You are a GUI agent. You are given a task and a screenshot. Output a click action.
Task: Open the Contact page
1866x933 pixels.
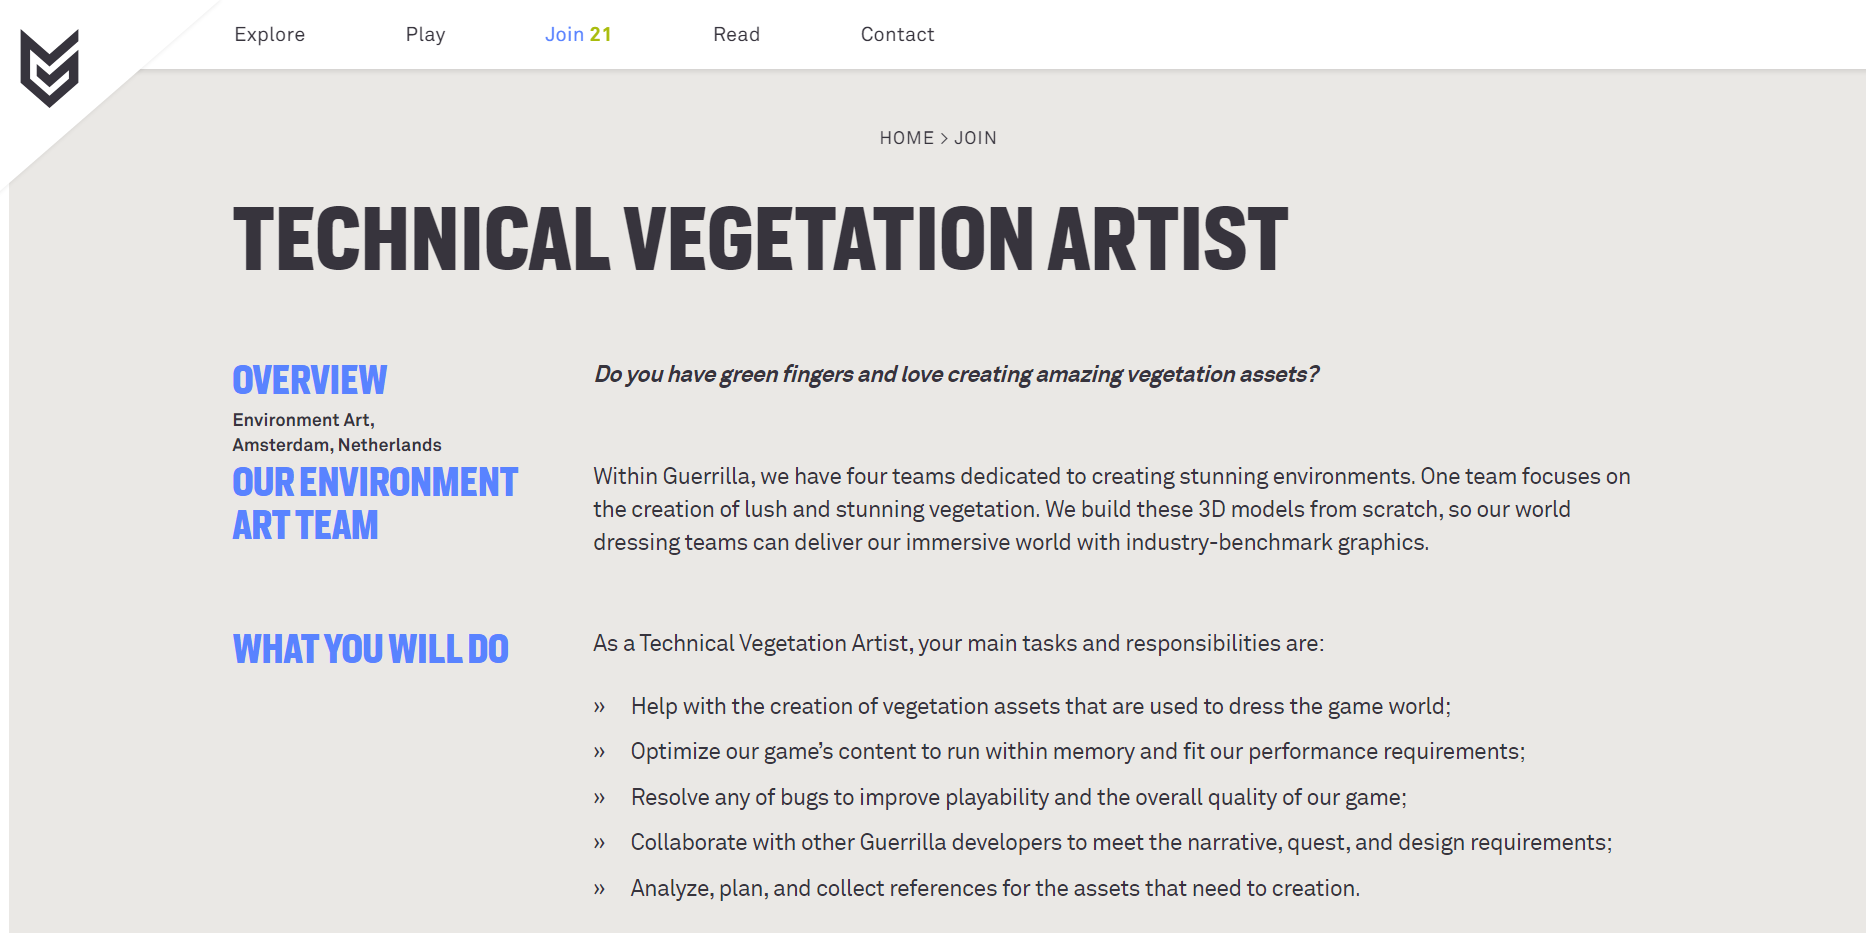897,34
